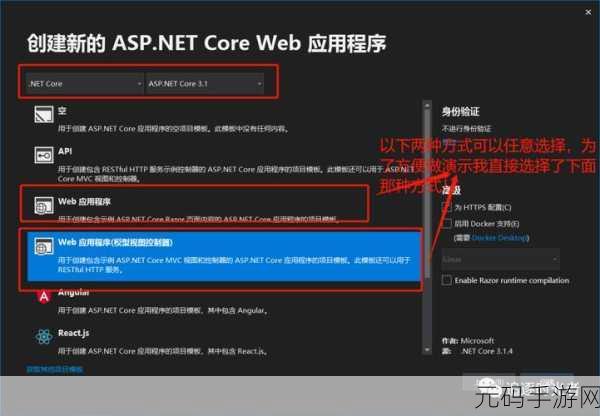
Task: Click the '.NET Core 3.1.4' source text
Action: (x=487, y=351)
